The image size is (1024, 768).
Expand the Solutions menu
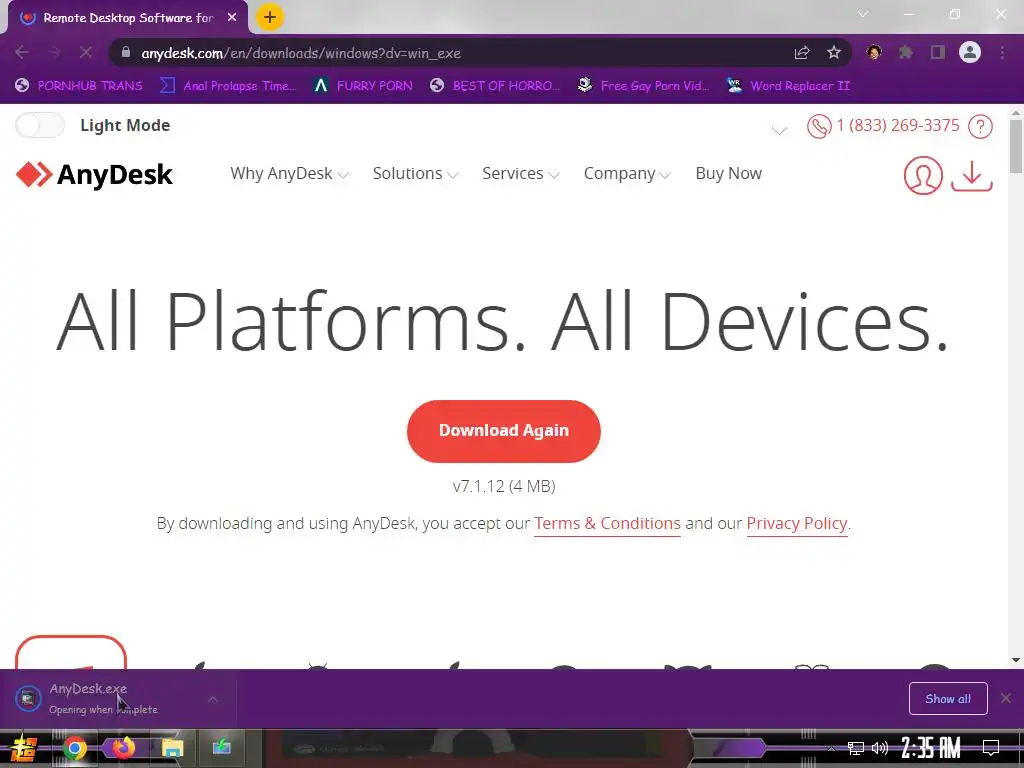point(415,174)
